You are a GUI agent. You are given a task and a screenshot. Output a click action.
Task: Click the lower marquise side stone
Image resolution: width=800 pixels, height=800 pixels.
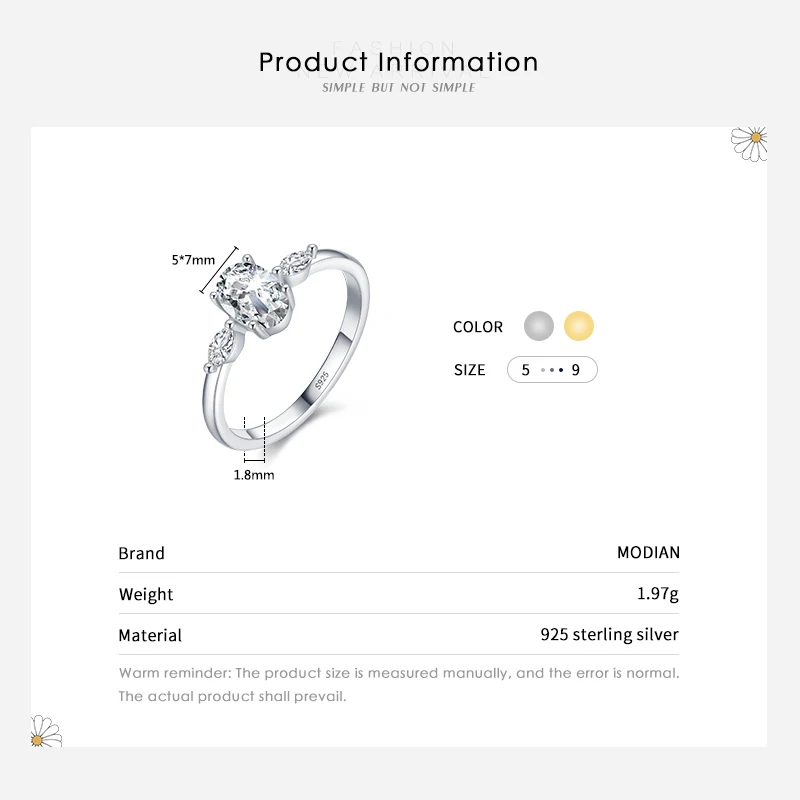219,352
